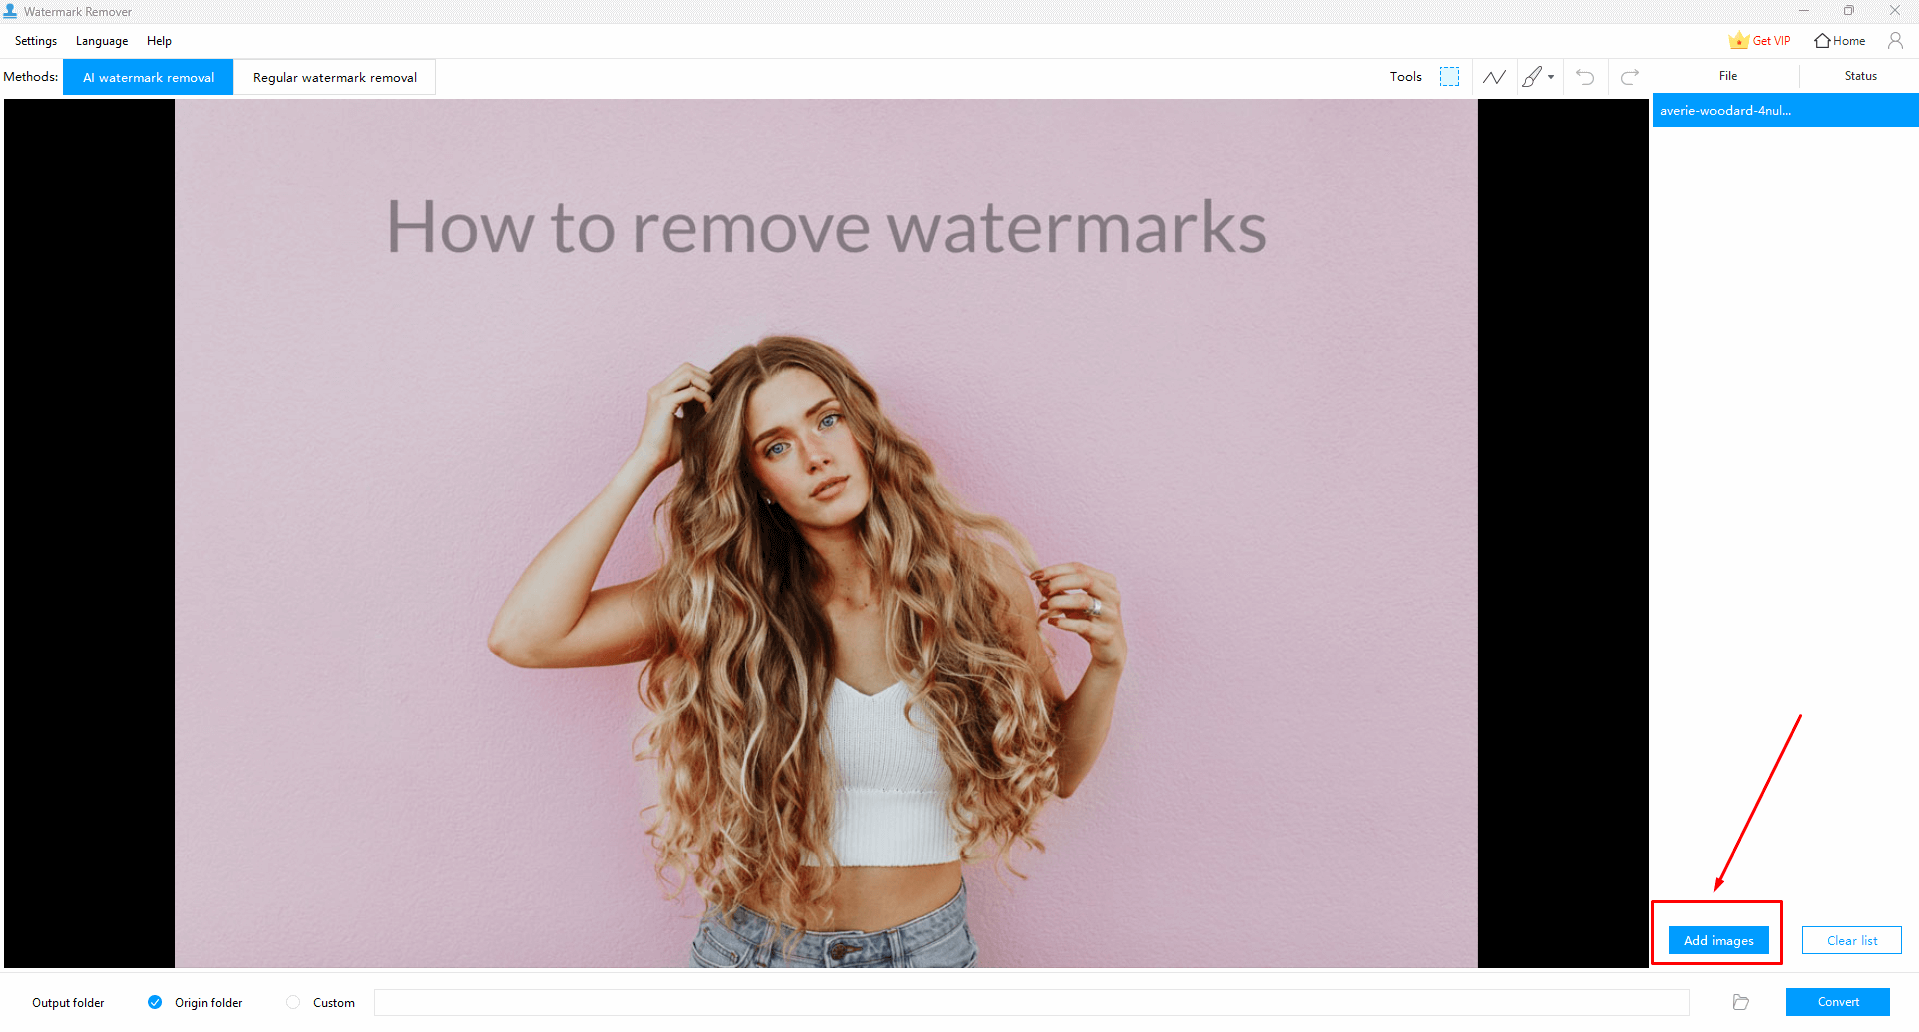Select the averie-woodard file in list
Image resolution: width=1919 pixels, height=1032 pixels.
point(1785,110)
